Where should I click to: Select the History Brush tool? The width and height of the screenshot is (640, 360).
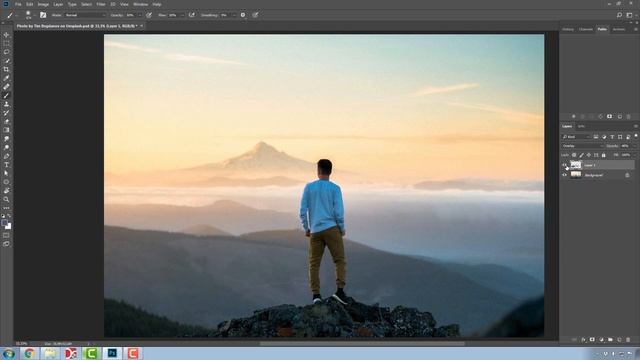6,113
